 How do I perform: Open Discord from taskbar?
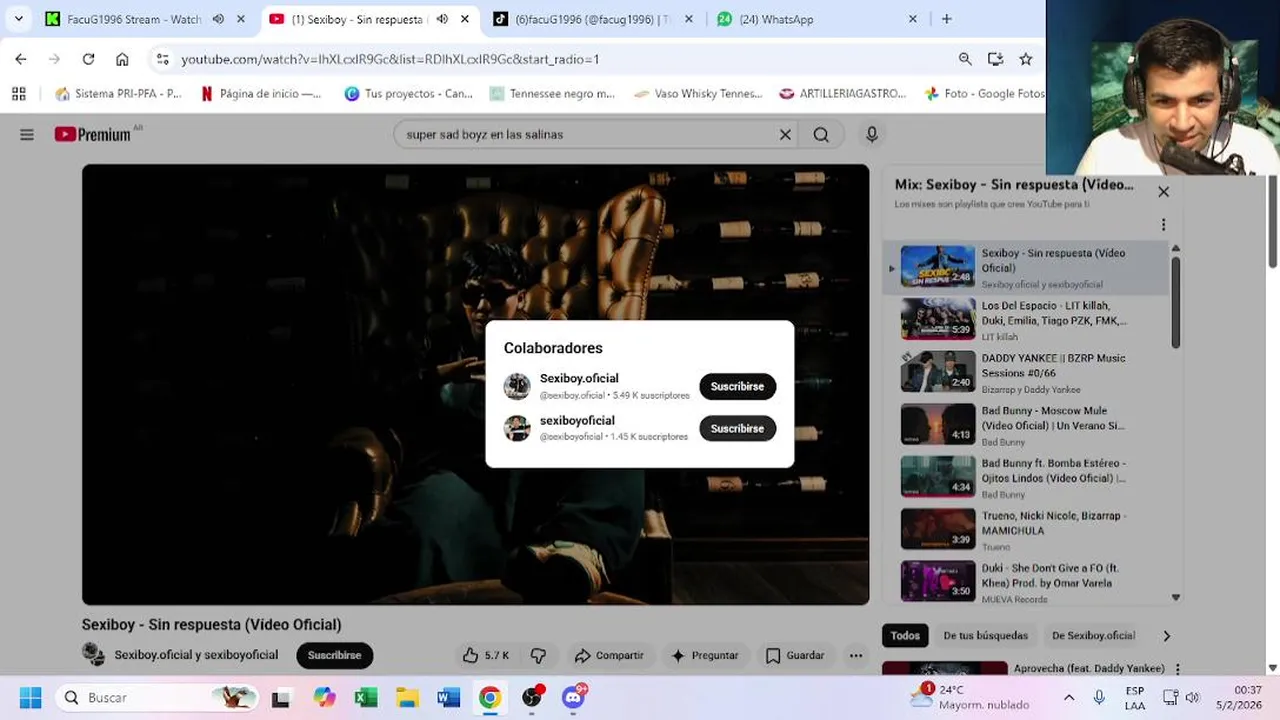click(573, 697)
